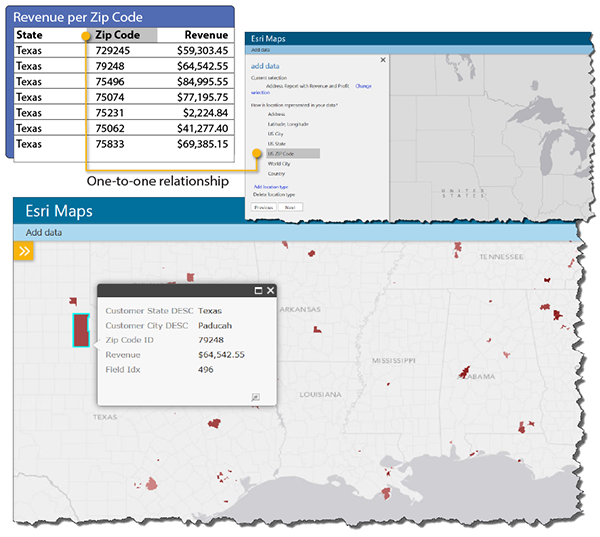
Task: Expand the orange double-chevron side panel
Action: point(24,251)
